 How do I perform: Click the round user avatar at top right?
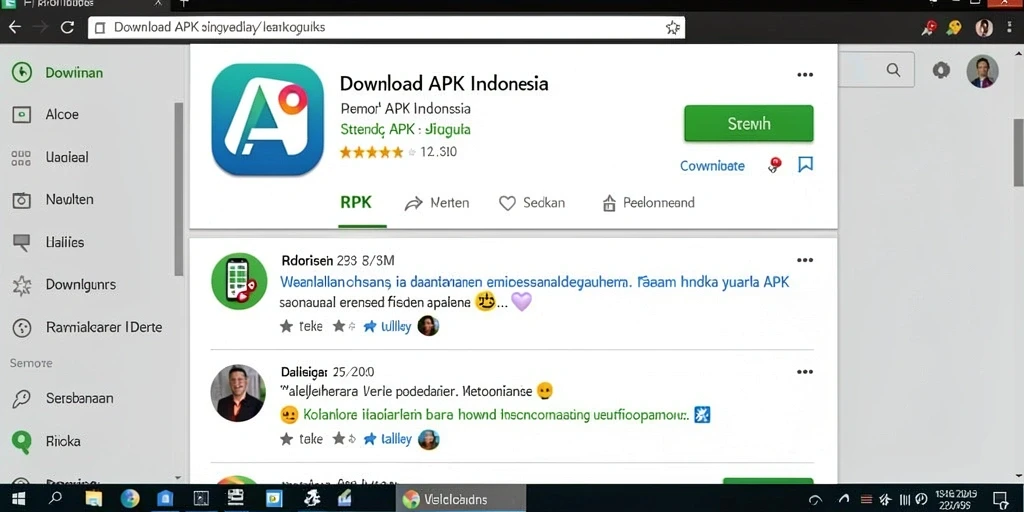tap(982, 71)
